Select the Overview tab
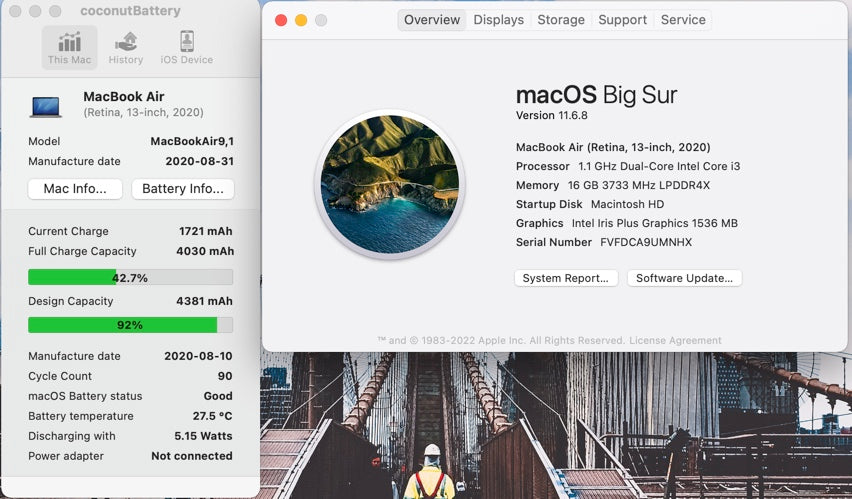Image resolution: width=852 pixels, height=499 pixels. pyautogui.click(x=432, y=20)
